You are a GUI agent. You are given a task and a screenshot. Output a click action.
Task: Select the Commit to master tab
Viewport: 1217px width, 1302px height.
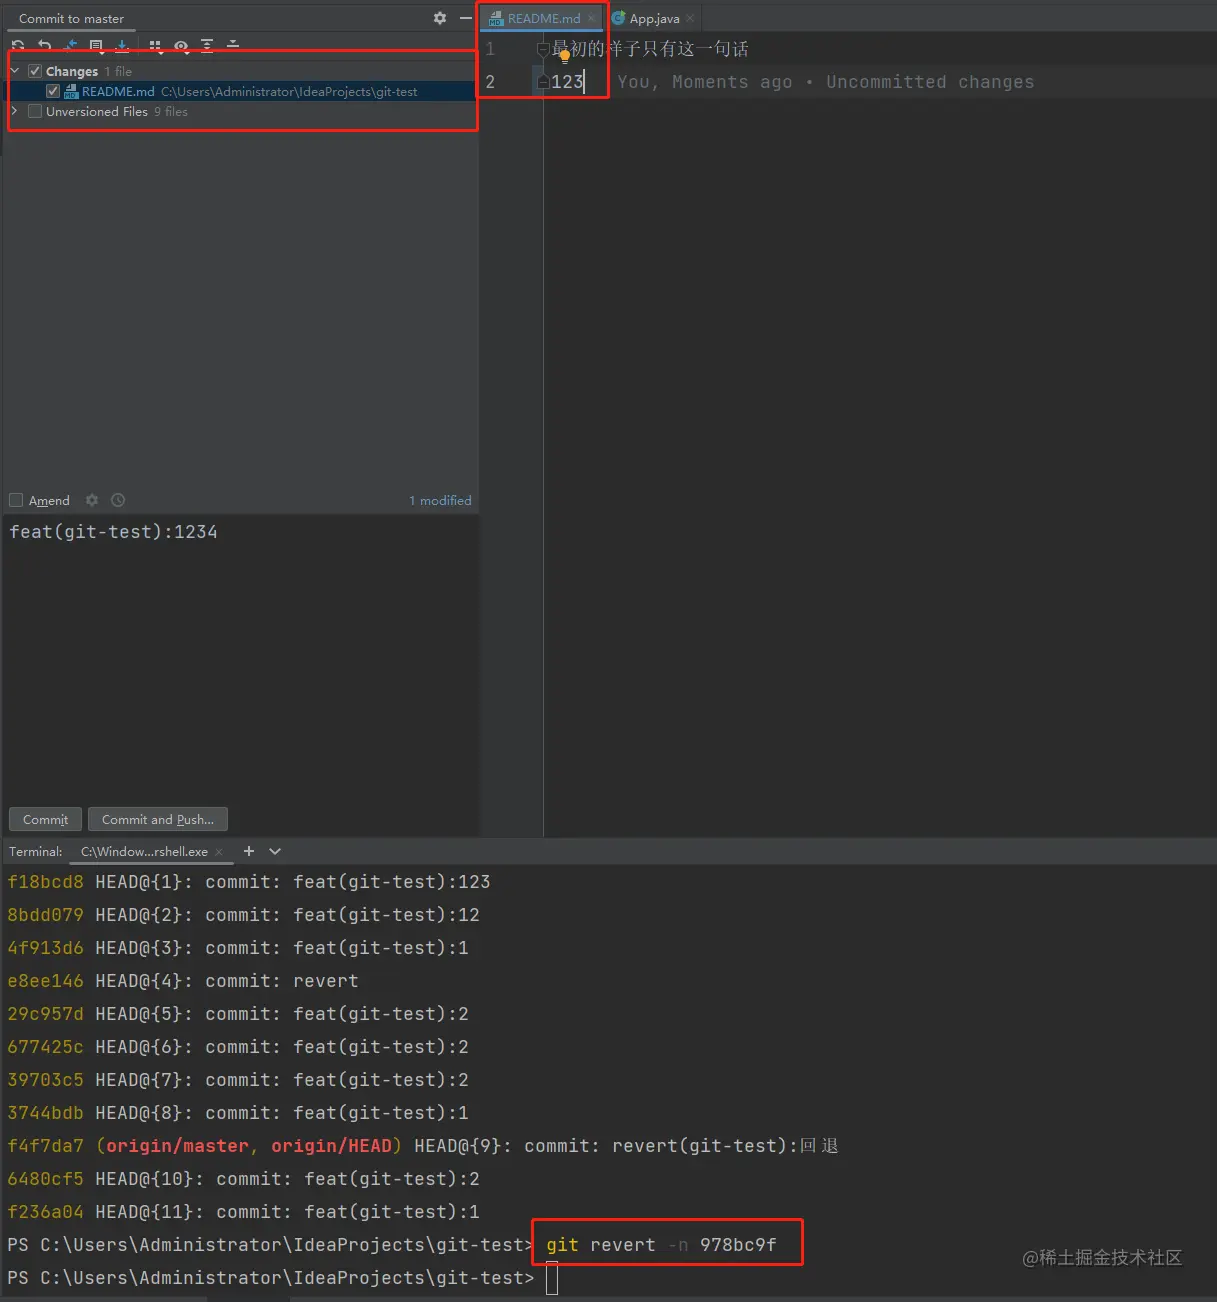pos(71,18)
